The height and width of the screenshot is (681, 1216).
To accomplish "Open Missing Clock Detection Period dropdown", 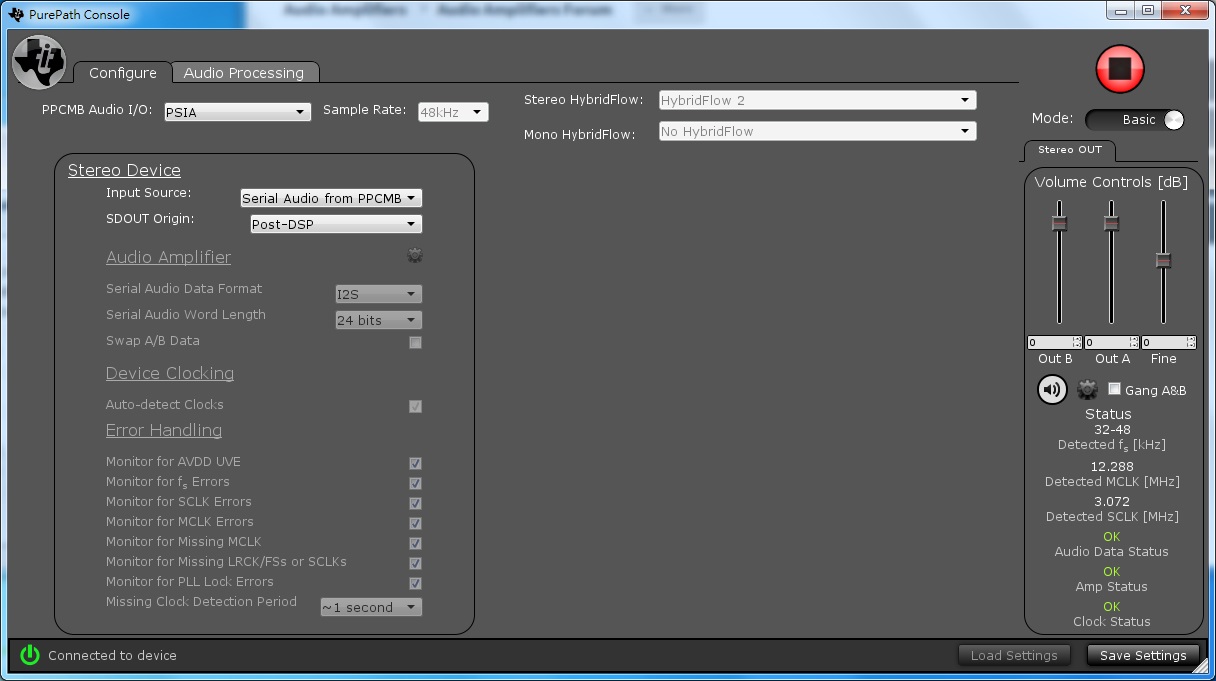I will point(371,607).
